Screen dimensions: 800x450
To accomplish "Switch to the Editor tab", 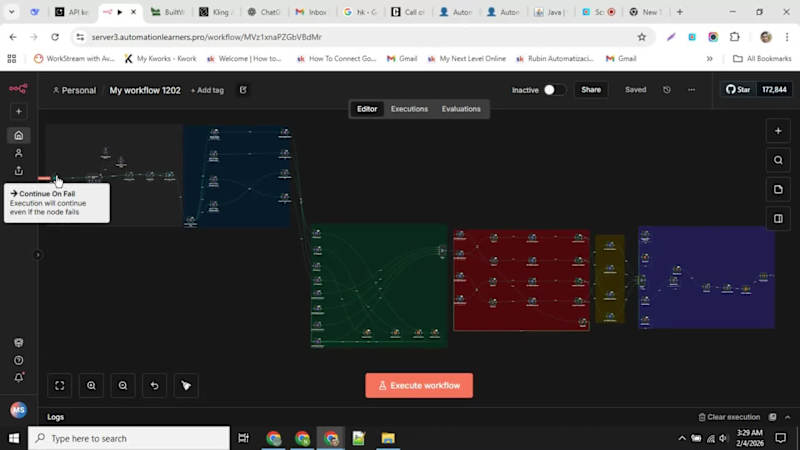I will tap(367, 109).
